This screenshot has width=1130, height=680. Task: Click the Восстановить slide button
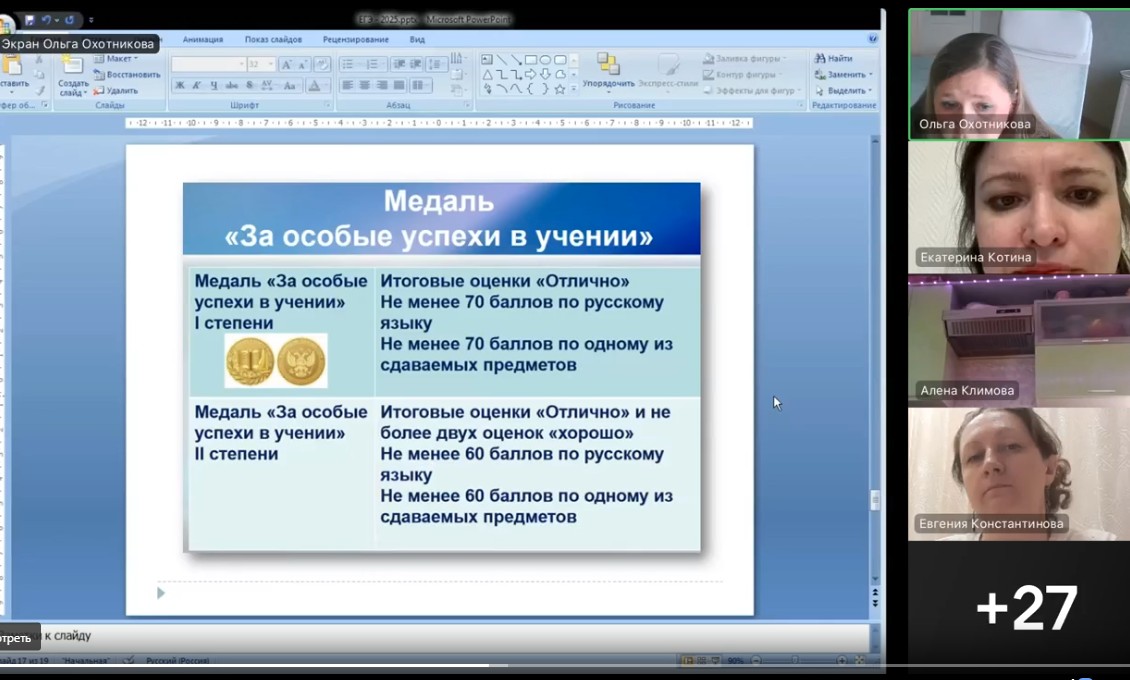(127, 74)
